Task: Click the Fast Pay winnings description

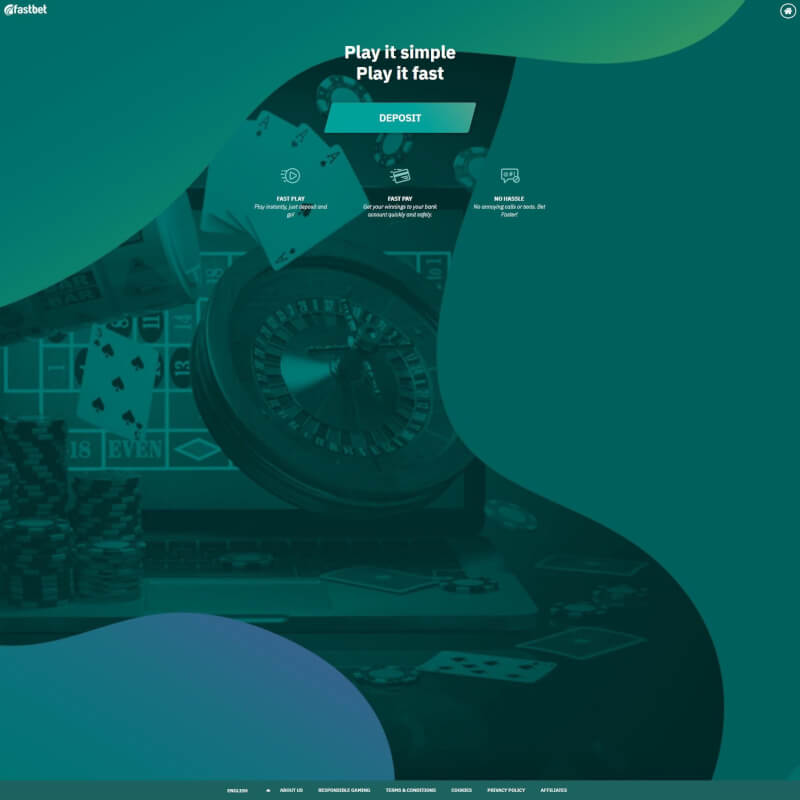Action: (400, 211)
